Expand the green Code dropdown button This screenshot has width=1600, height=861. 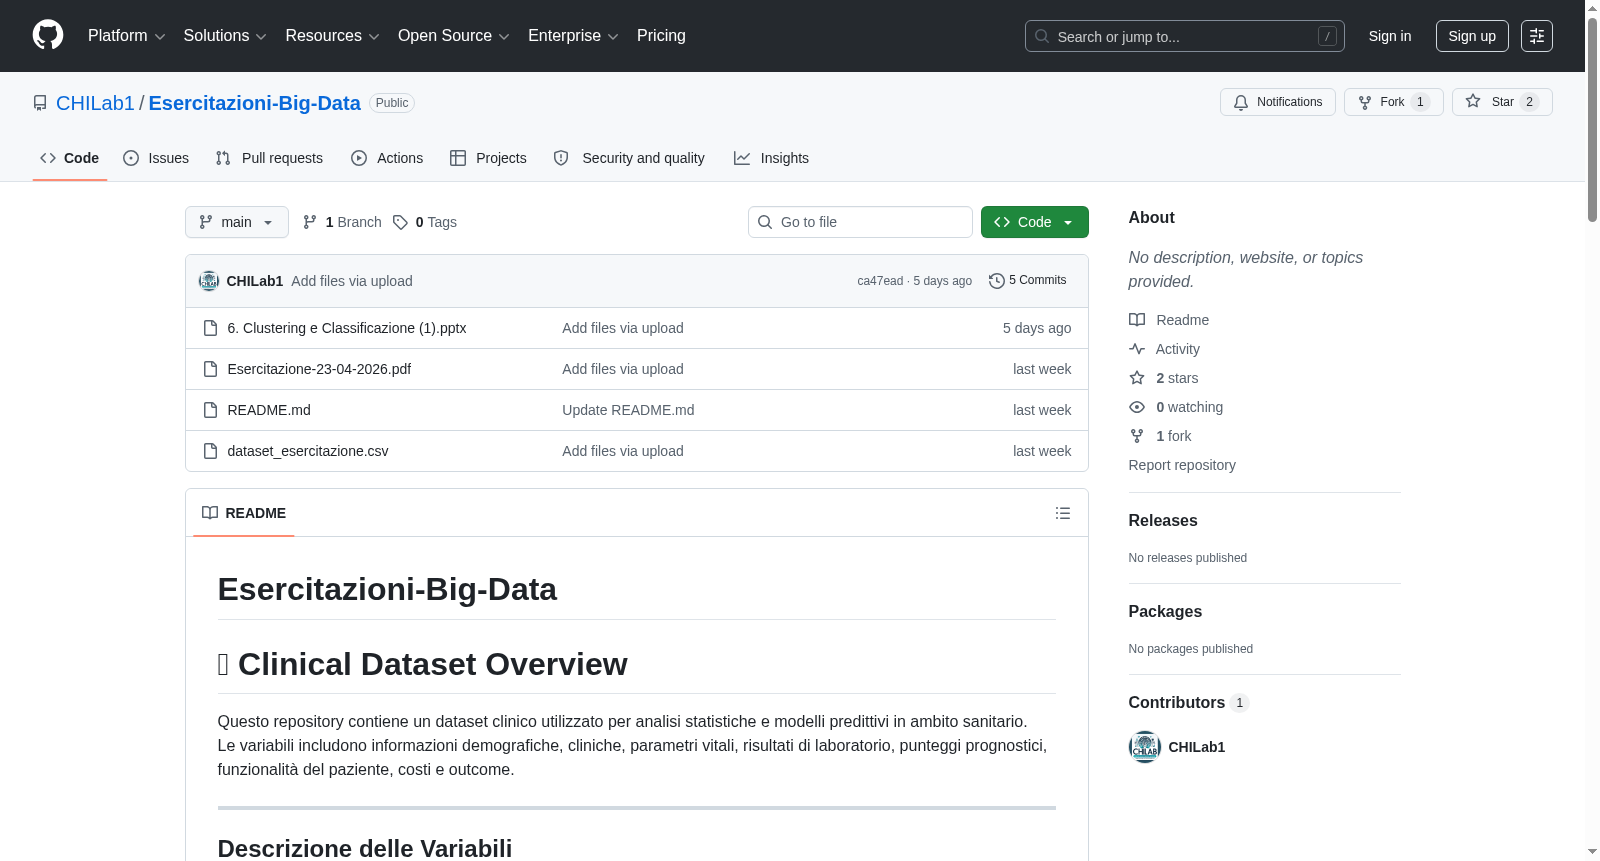[1035, 222]
